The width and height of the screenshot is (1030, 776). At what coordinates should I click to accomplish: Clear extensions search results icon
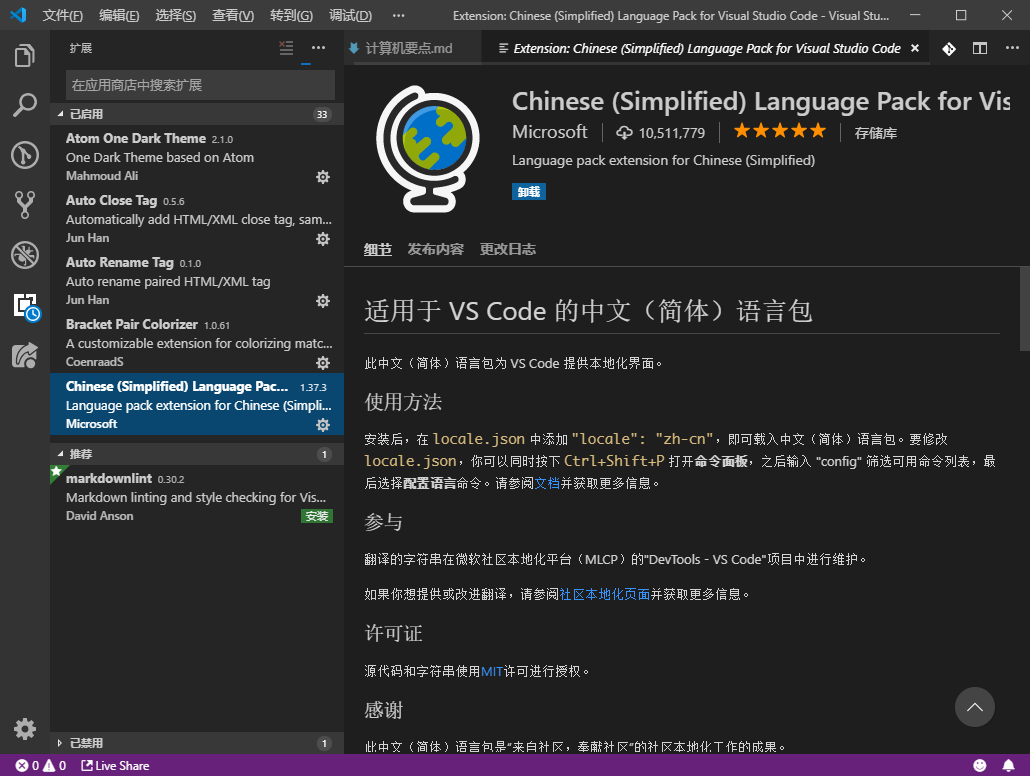tap(286, 48)
